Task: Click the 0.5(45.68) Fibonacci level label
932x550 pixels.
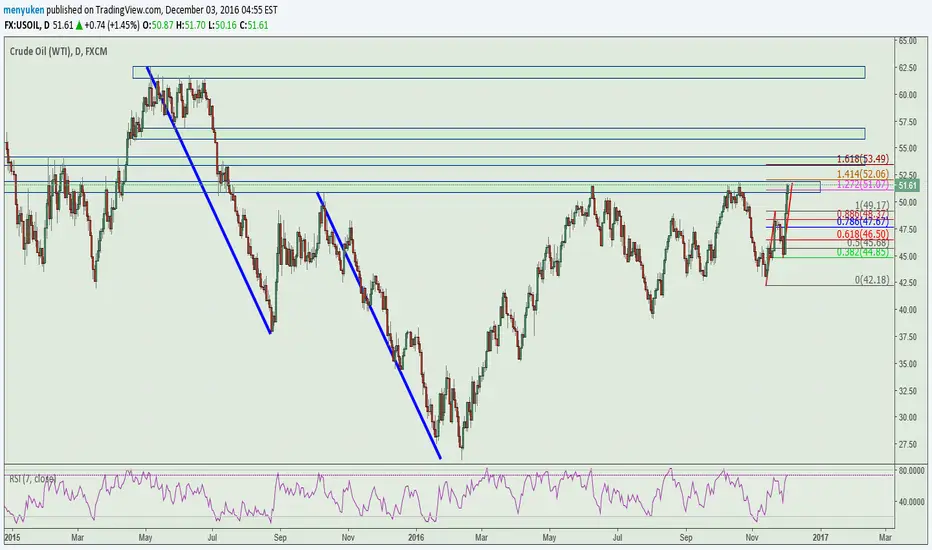Action: coord(868,243)
